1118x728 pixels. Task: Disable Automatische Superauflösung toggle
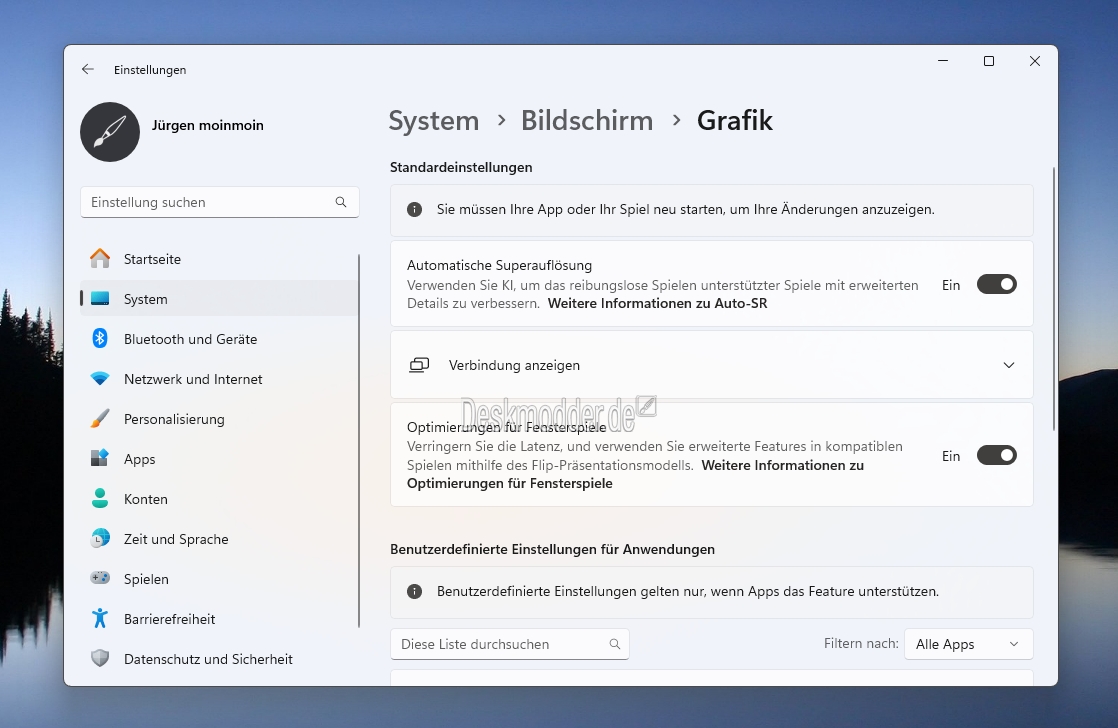(996, 285)
